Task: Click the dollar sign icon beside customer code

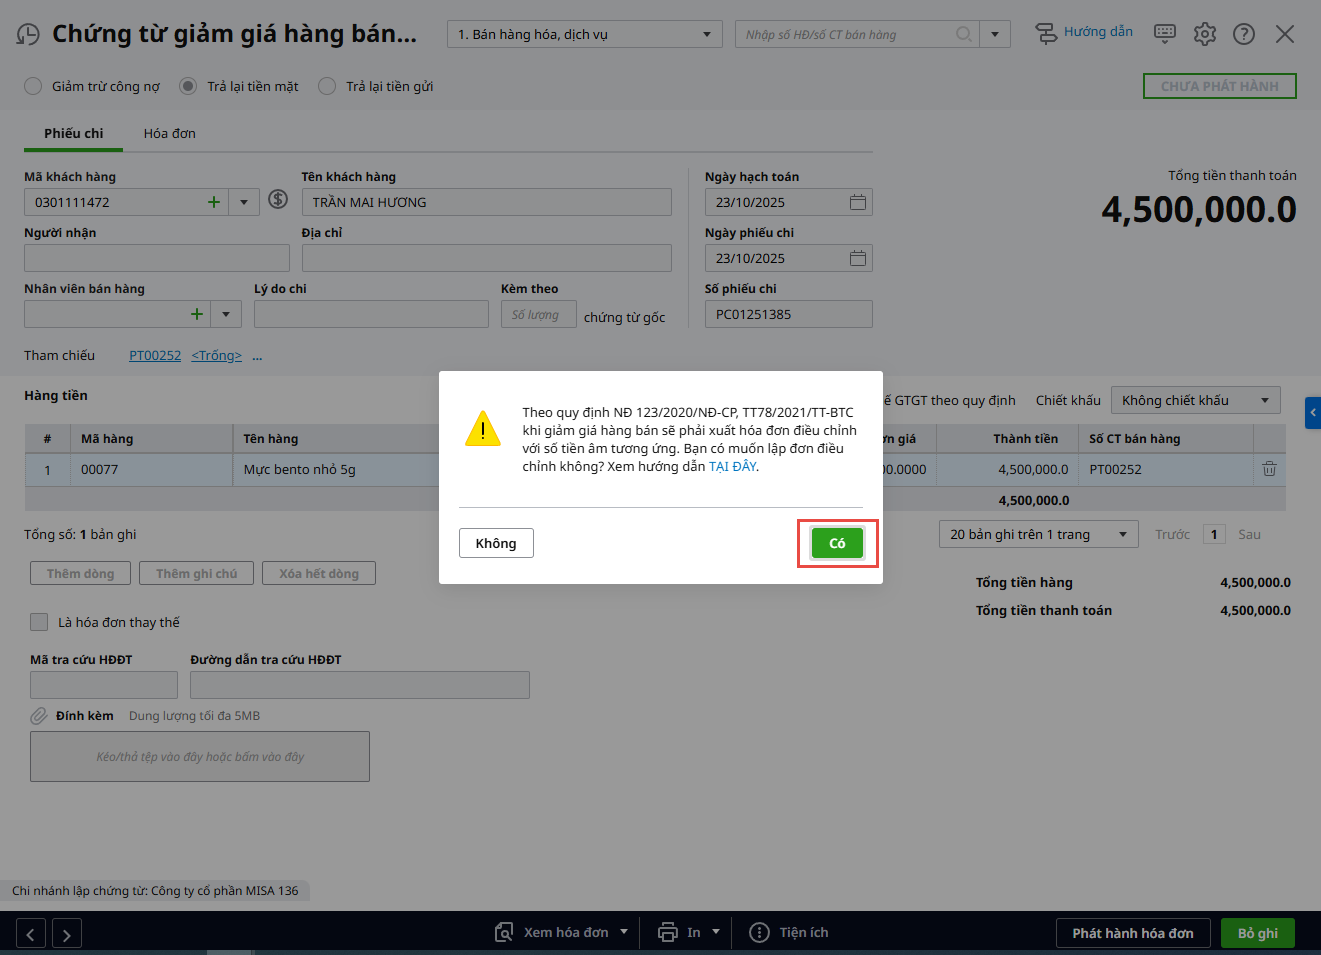Action: [278, 200]
